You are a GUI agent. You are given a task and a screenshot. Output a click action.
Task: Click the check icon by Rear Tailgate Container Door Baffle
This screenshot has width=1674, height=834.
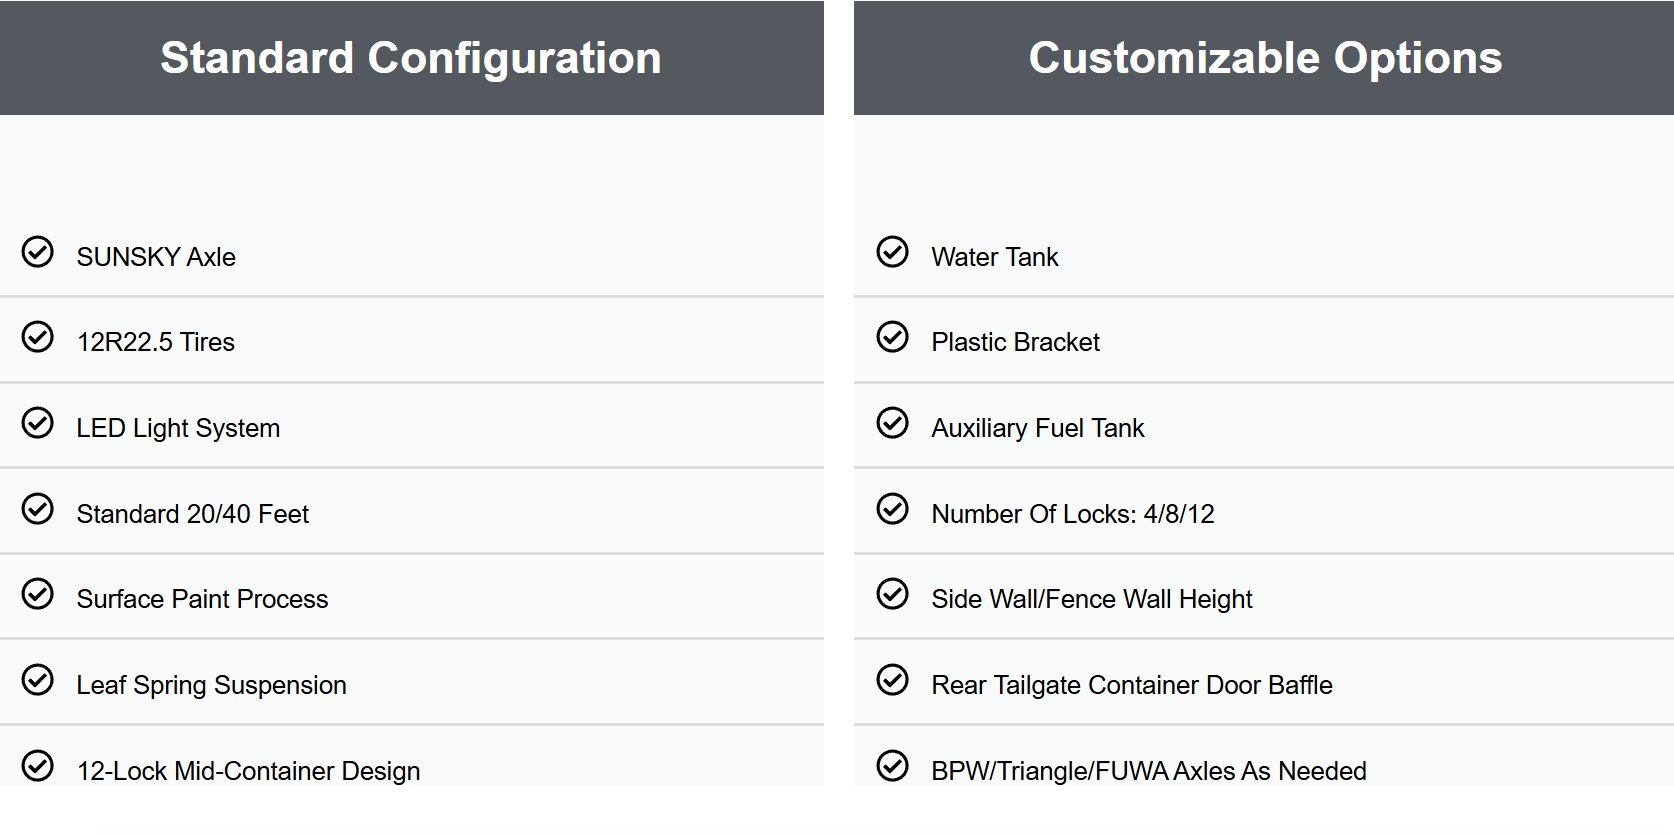click(x=892, y=680)
